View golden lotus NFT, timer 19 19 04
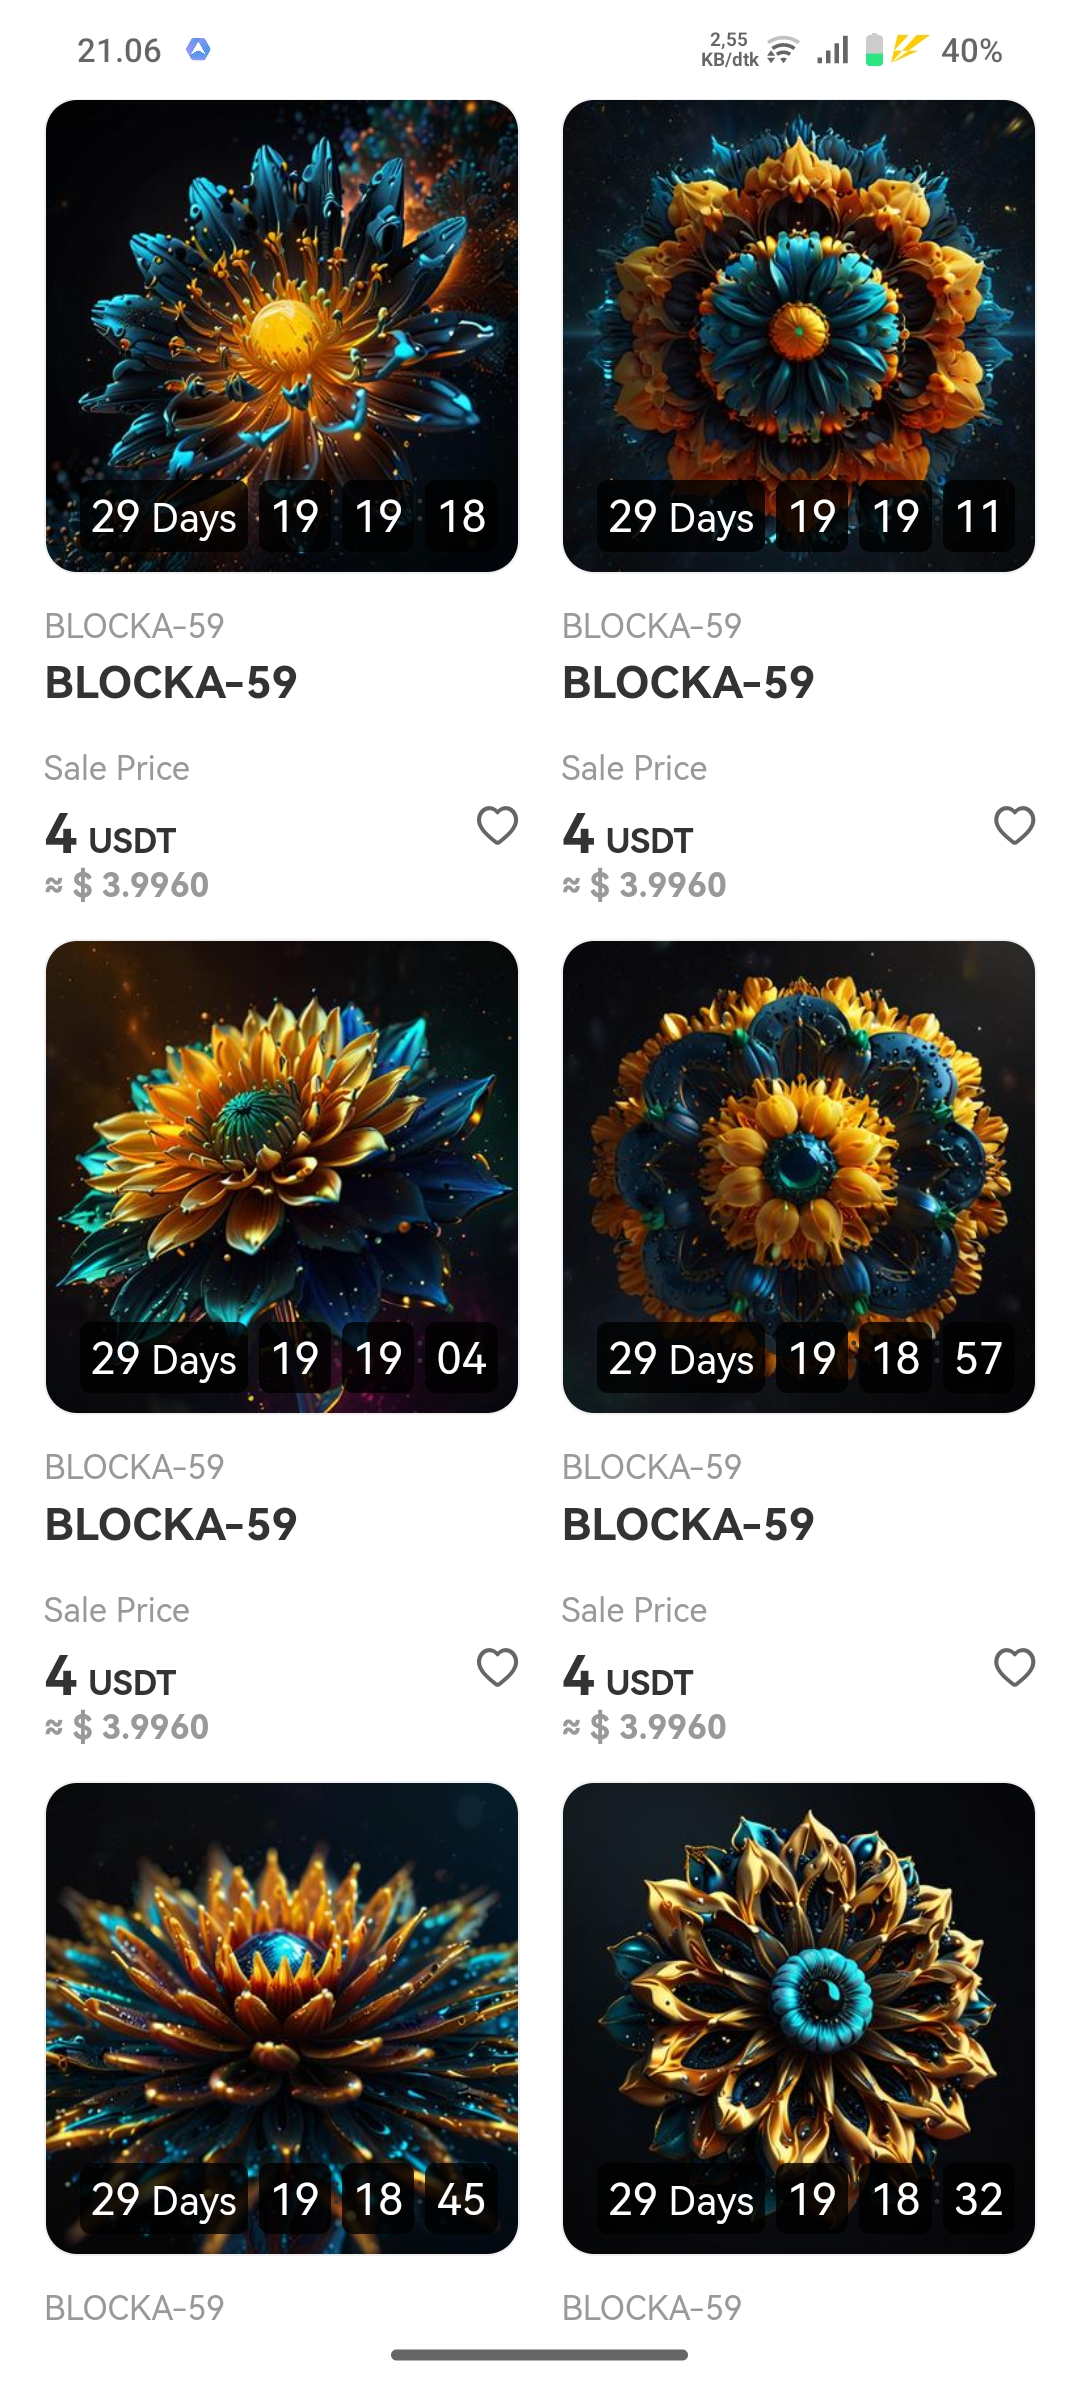Screen dimensions: 1080x2388 pyautogui.click(x=282, y=1177)
